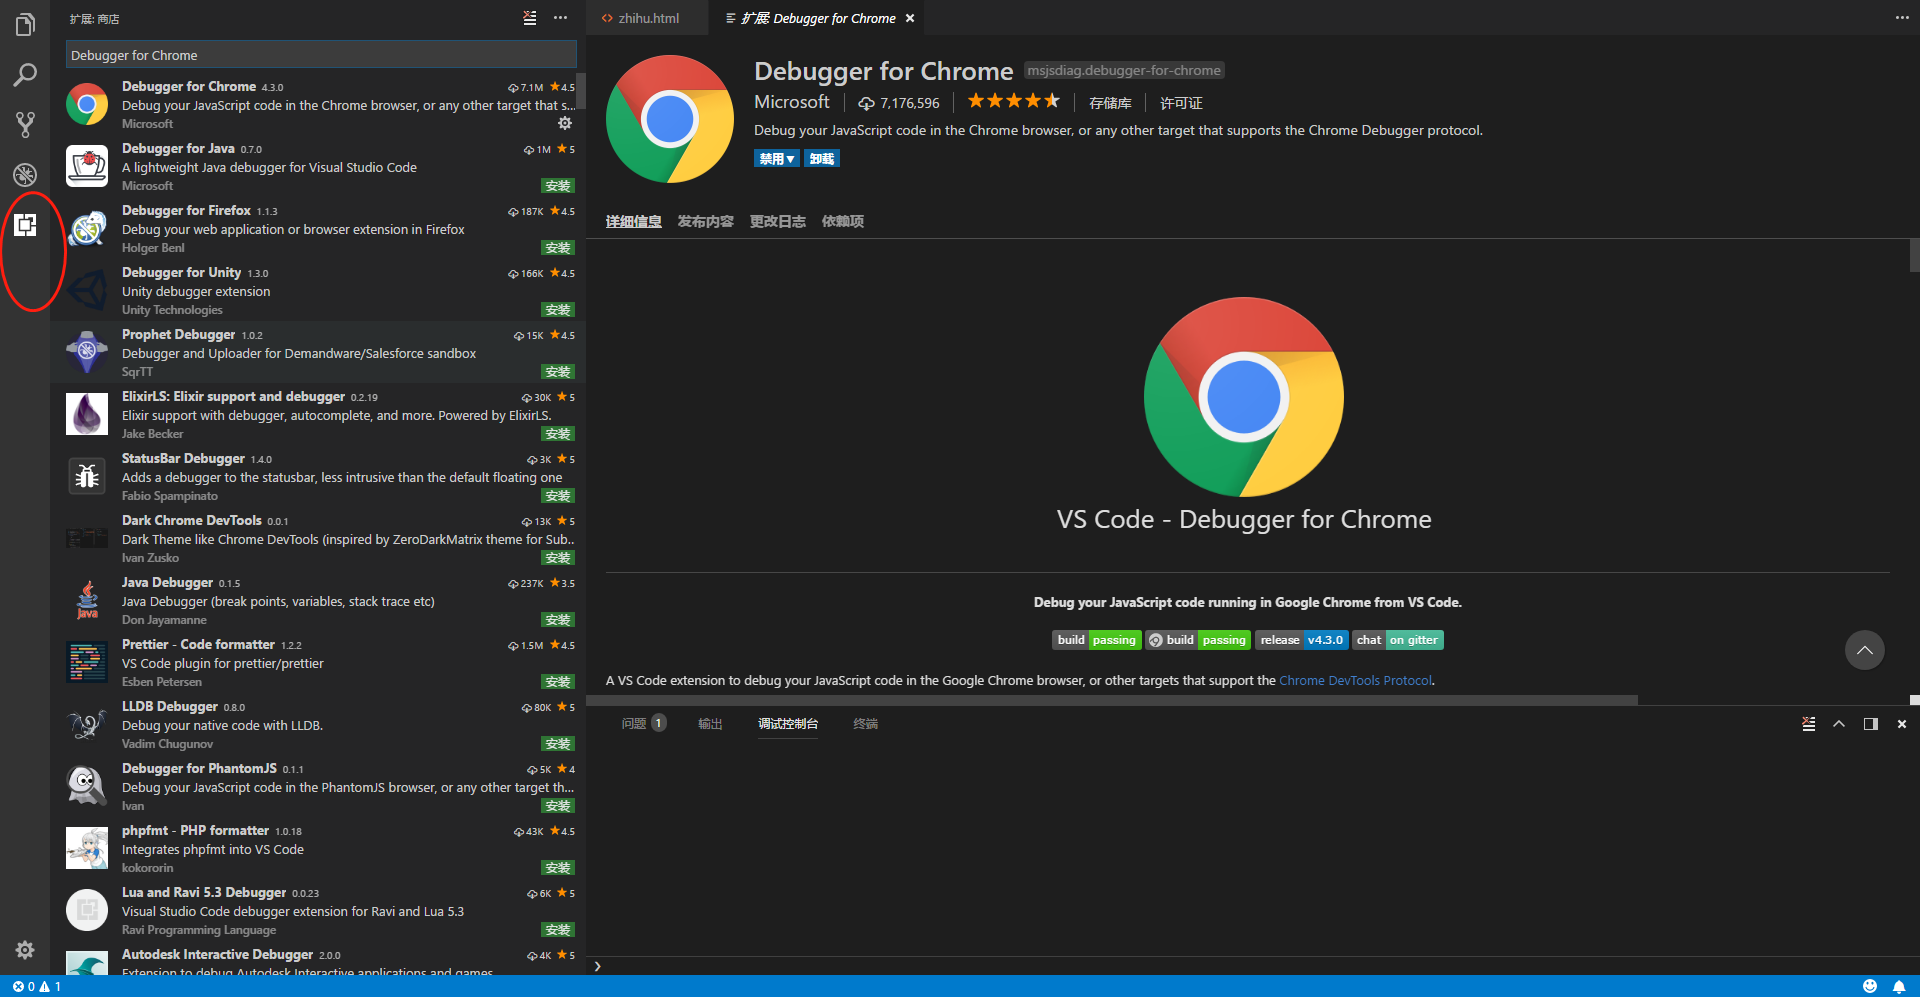Open the 禁用 disable dropdown
The width and height of the screenshot is (1920, 997).
click(776, 159)
